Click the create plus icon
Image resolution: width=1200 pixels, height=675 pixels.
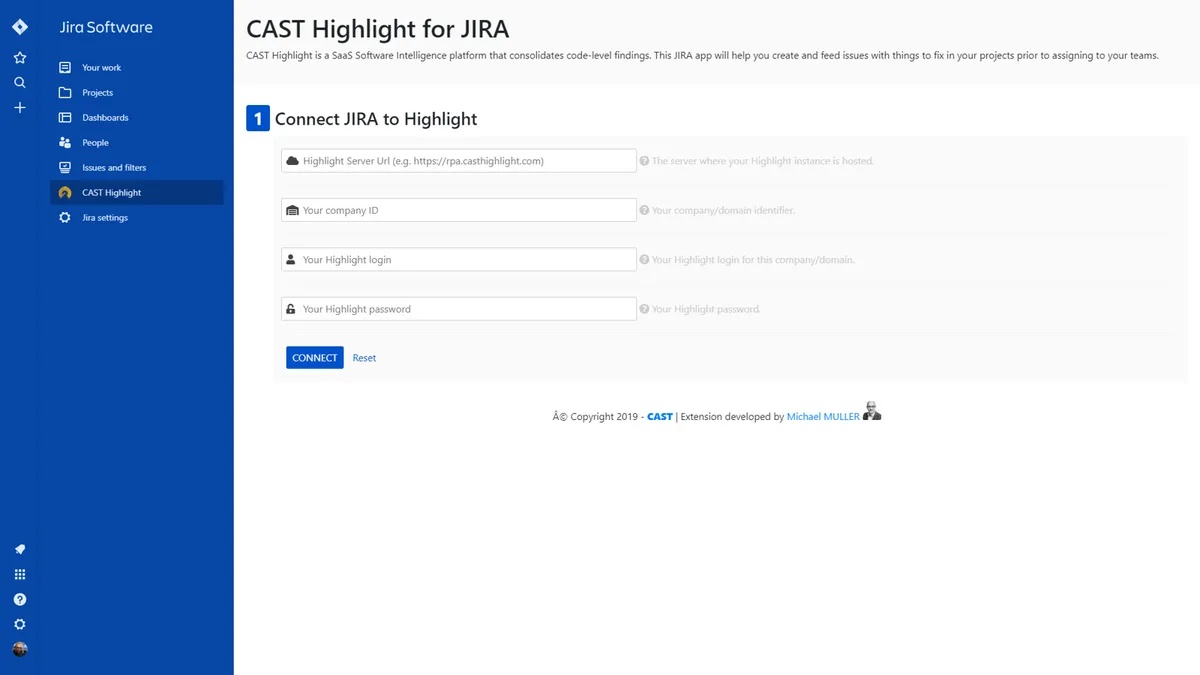tap(19, 107)
